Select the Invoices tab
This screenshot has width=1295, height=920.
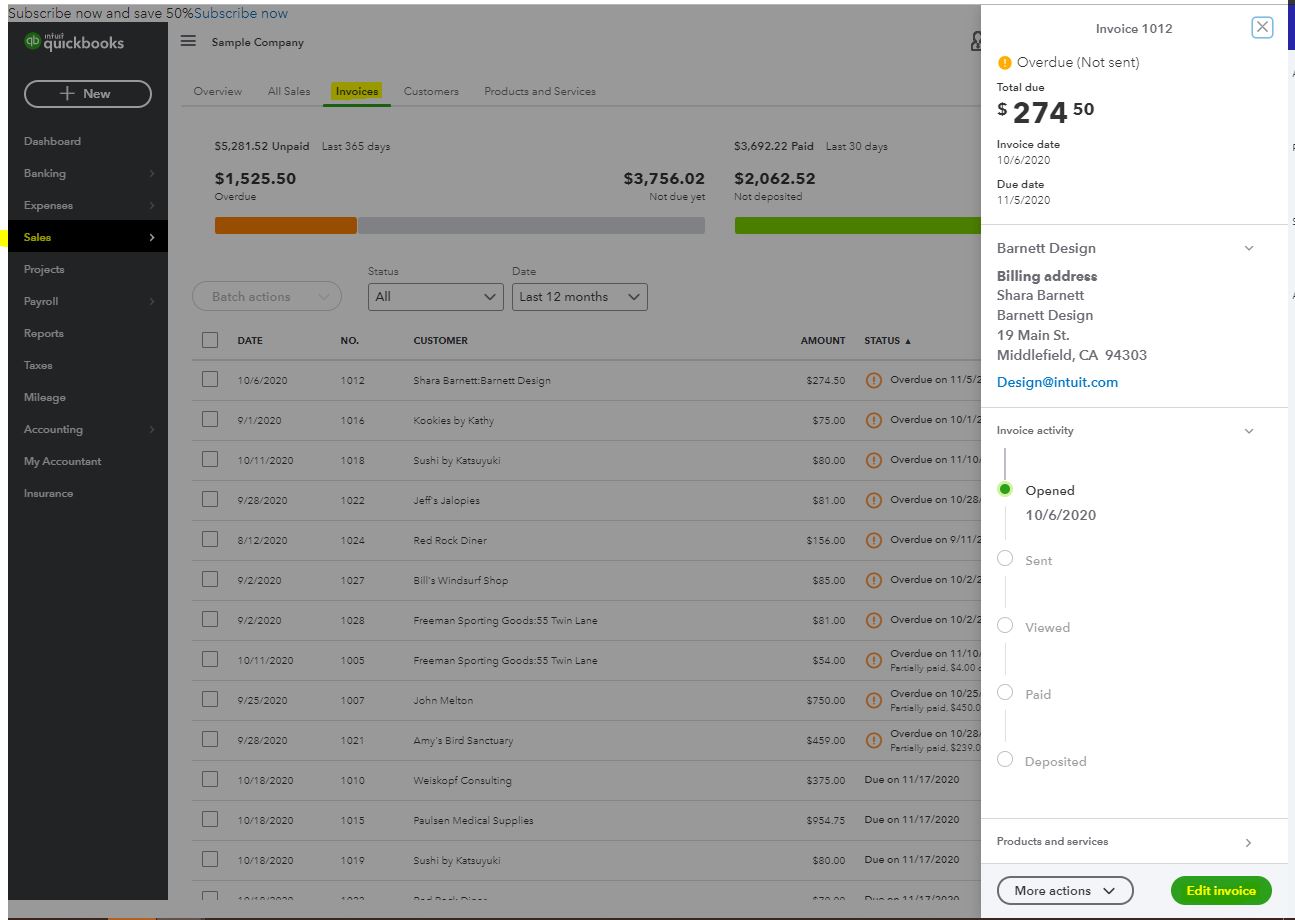click(357, 91)
